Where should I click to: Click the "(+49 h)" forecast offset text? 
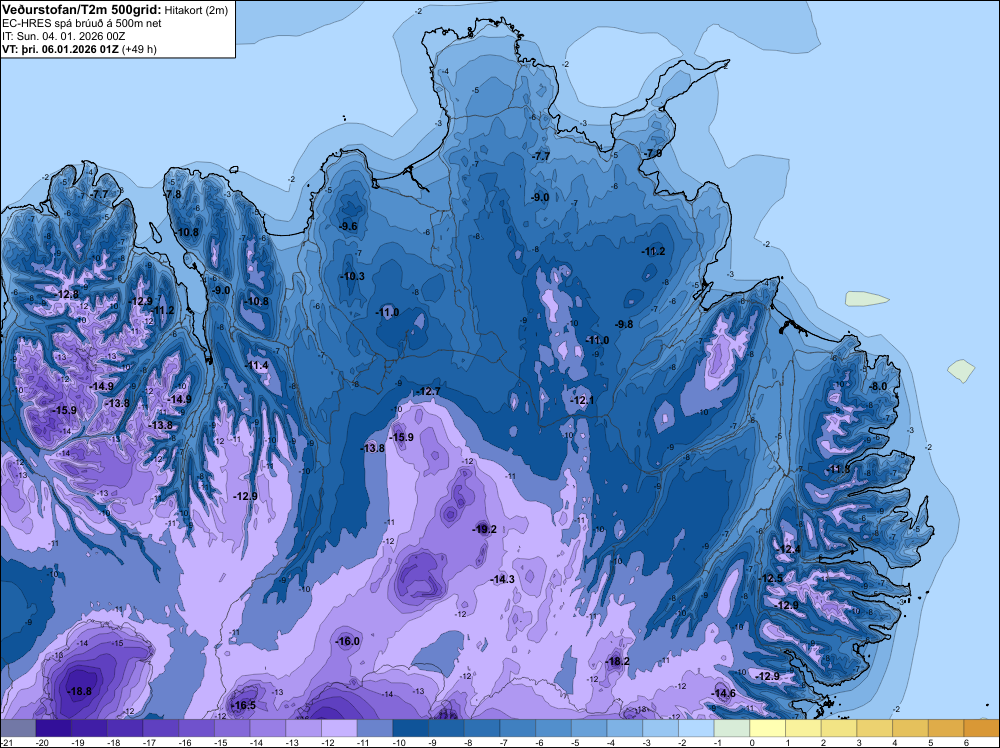139,49
